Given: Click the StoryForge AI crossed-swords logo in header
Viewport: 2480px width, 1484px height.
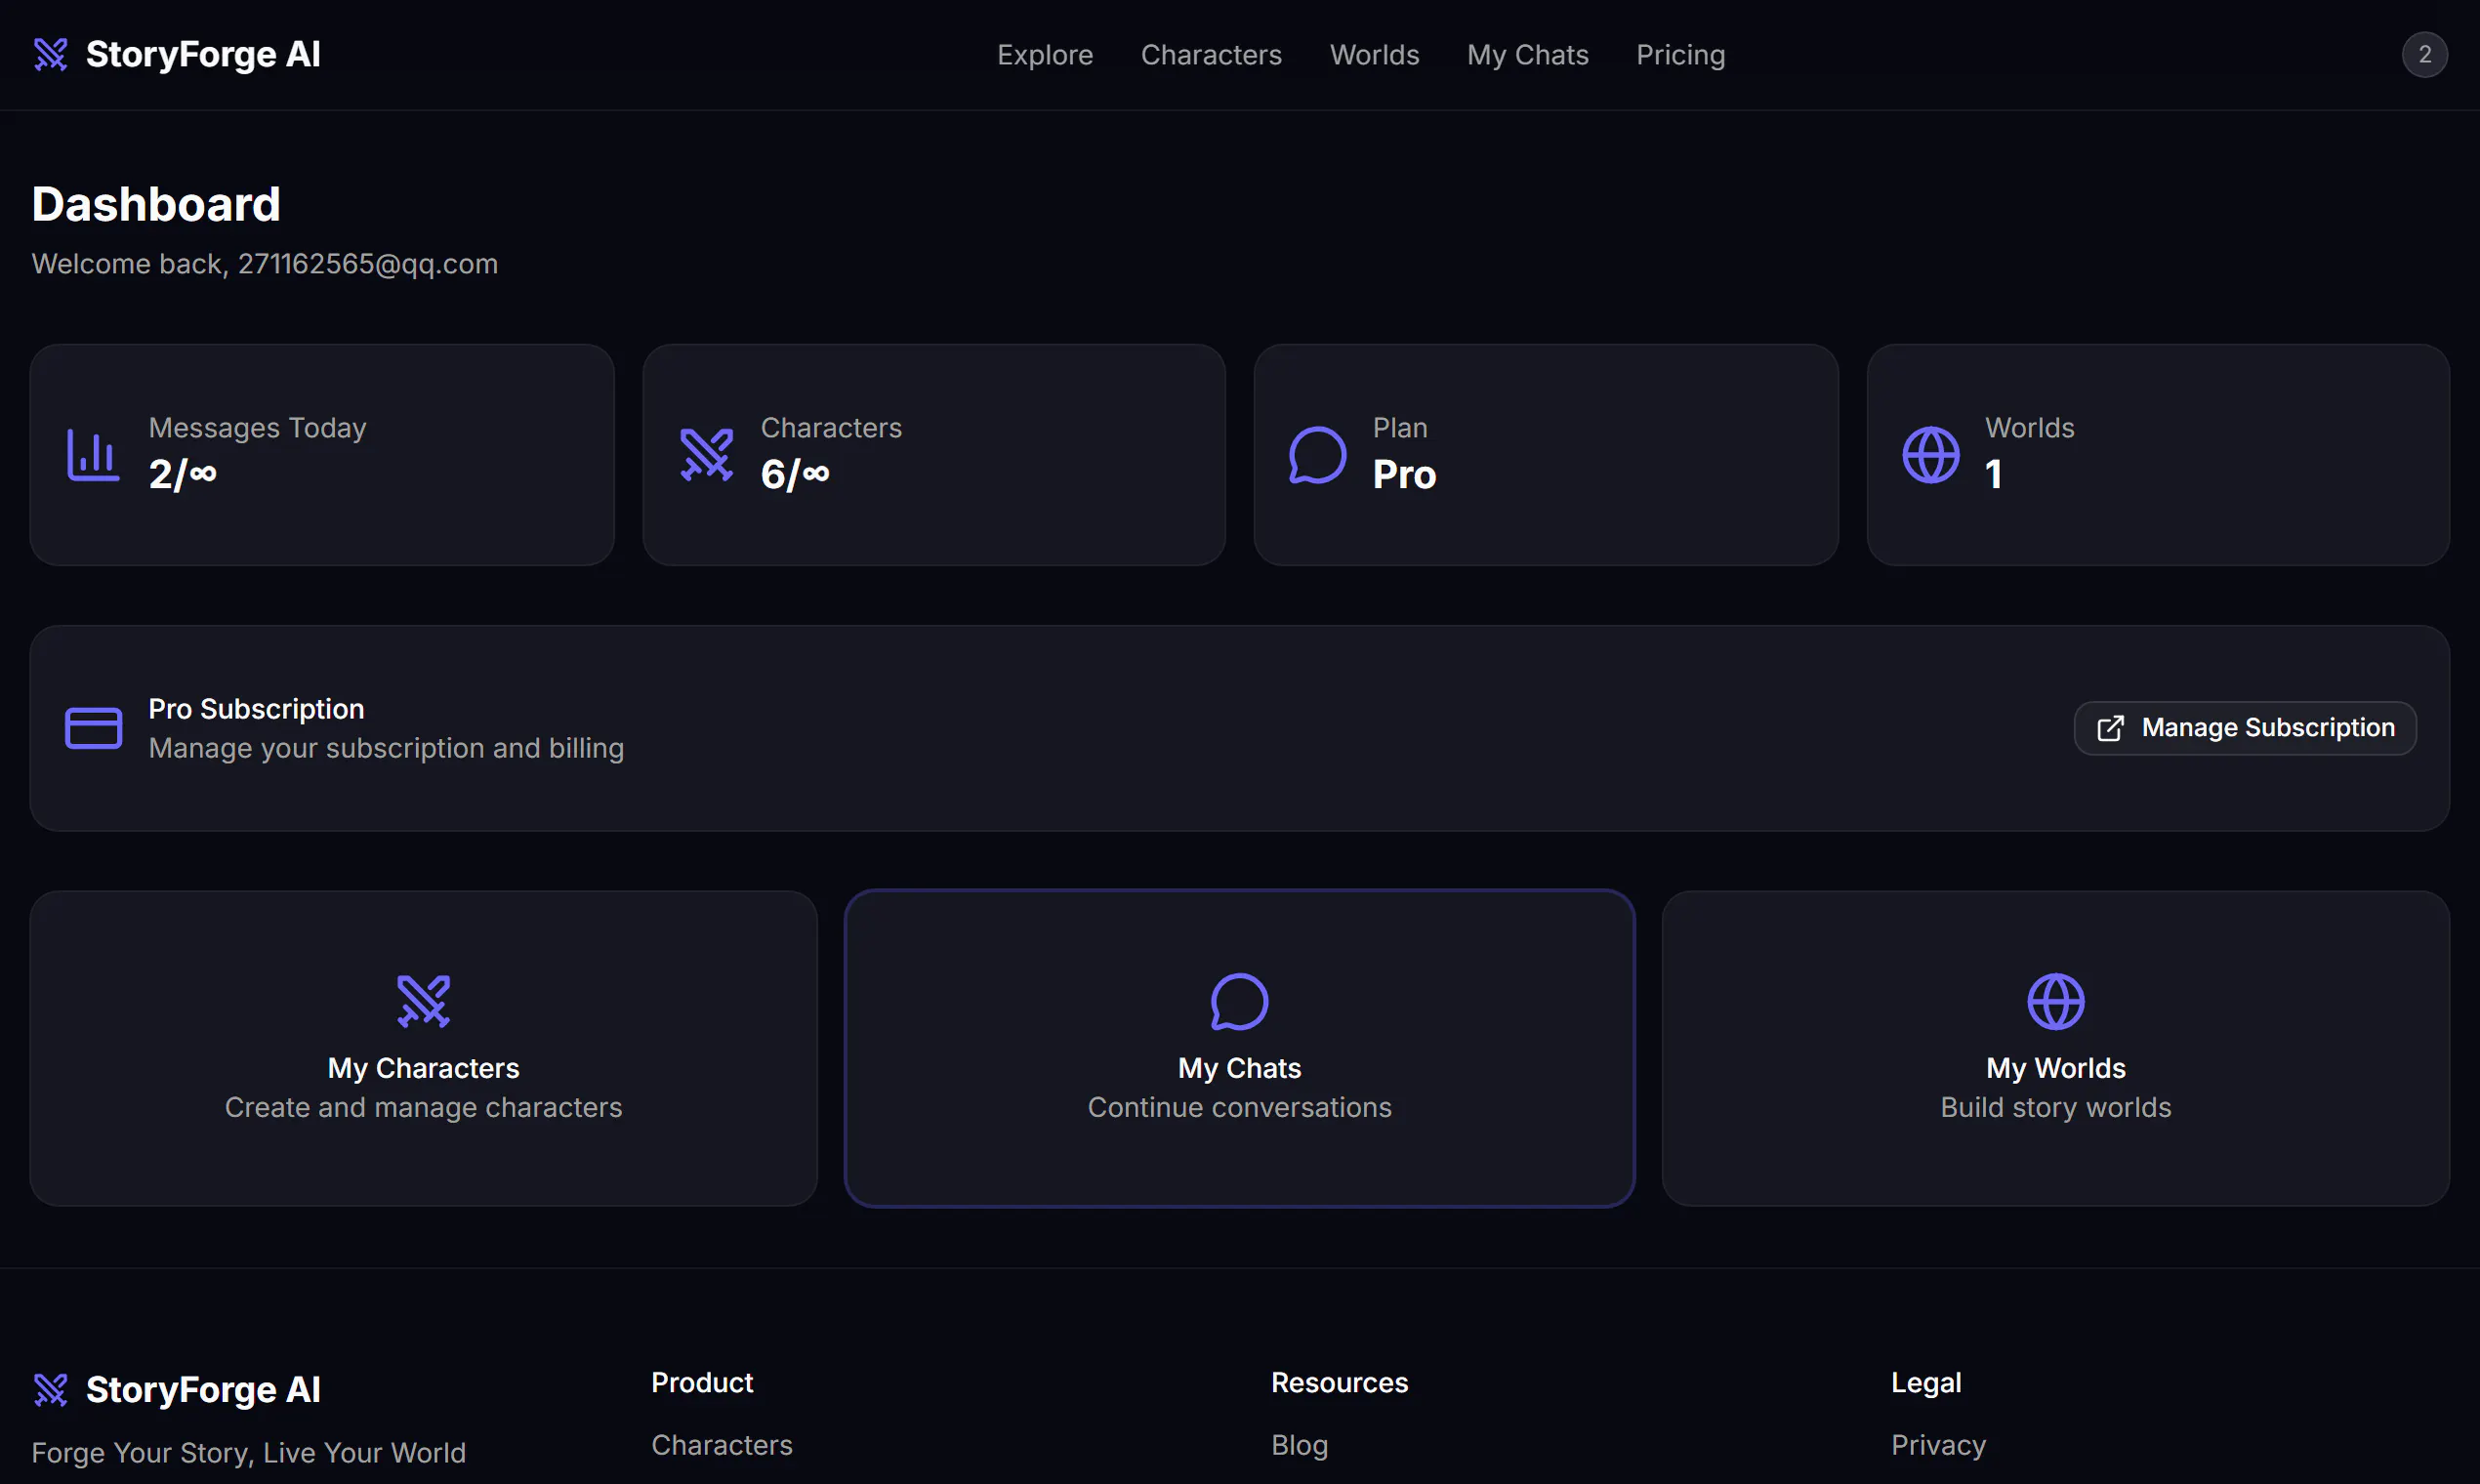Looking at the screenshot, I should [x=50, y=54].
